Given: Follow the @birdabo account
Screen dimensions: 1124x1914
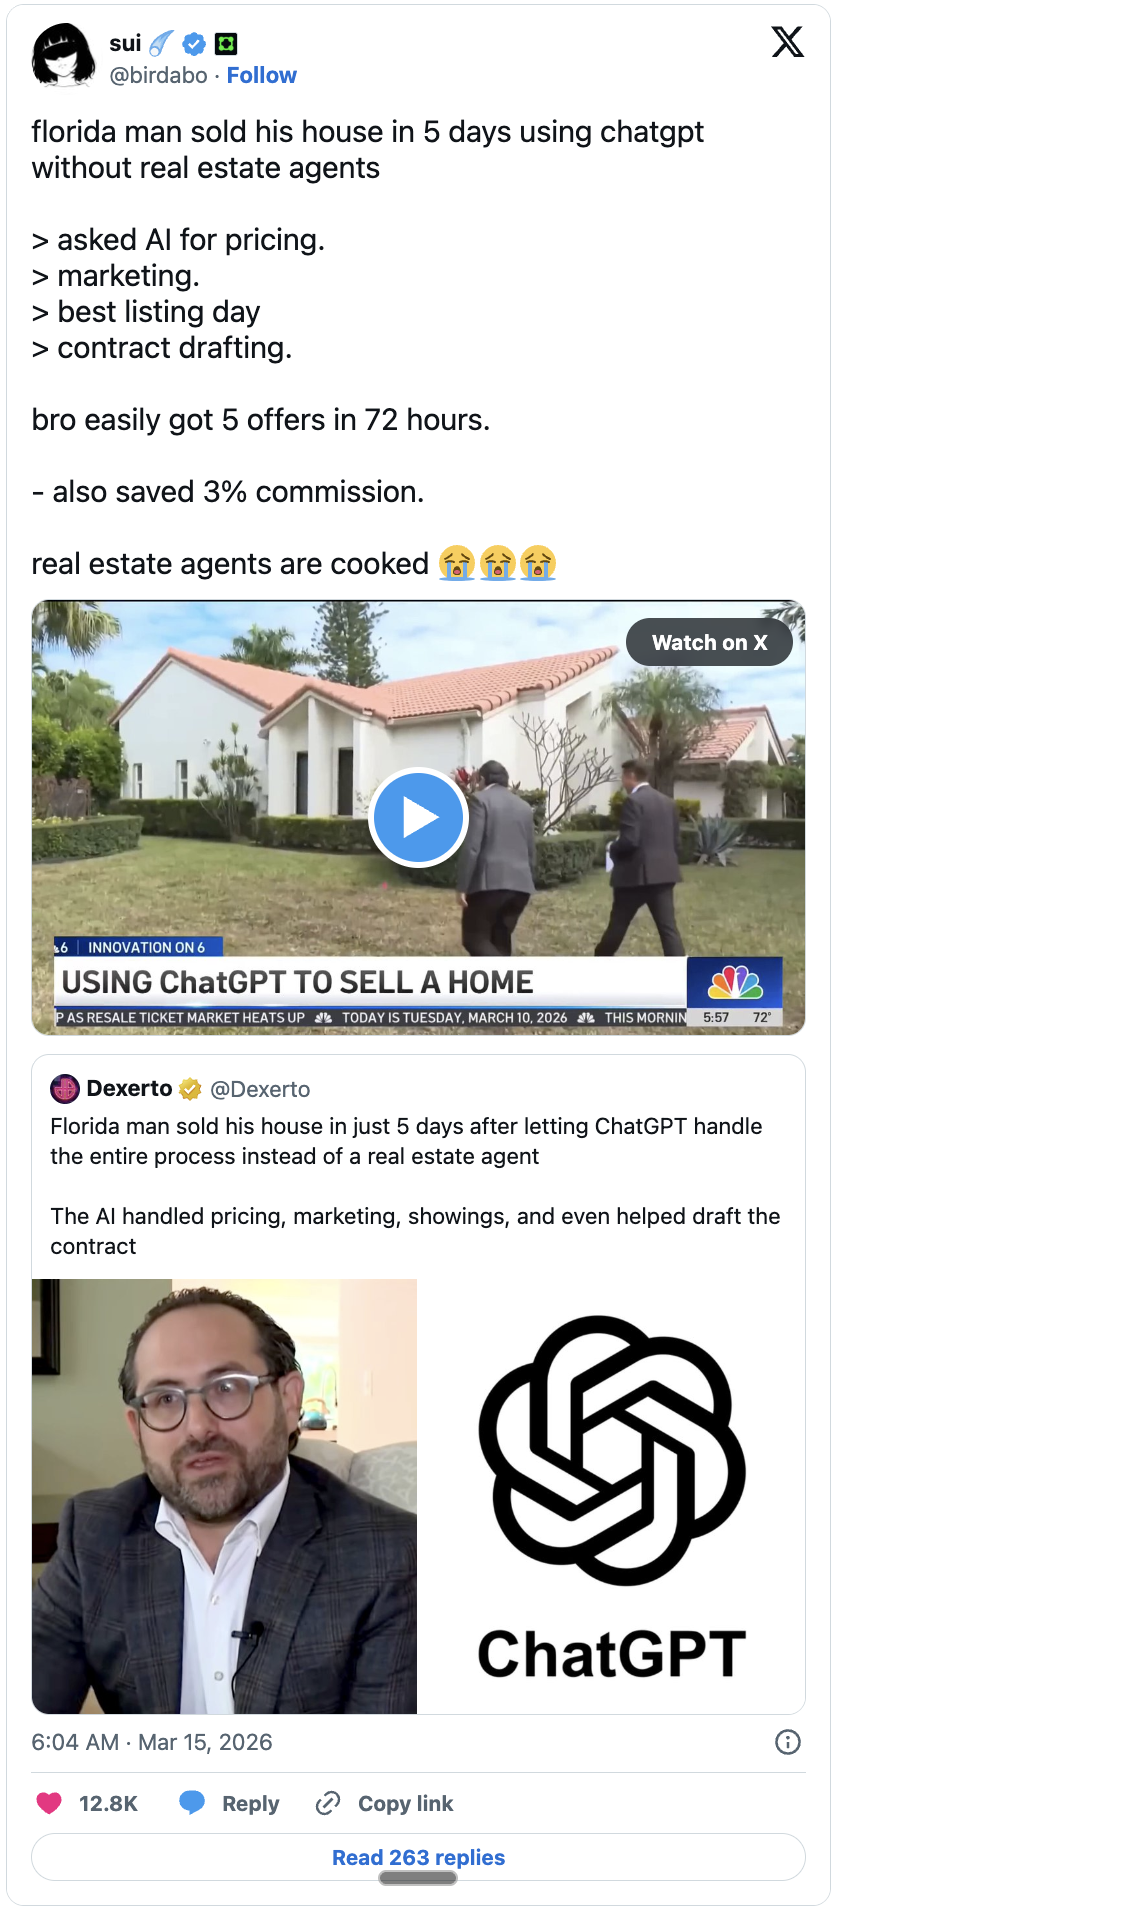Looking at the screenshot, I should click(x=261, y=76).
